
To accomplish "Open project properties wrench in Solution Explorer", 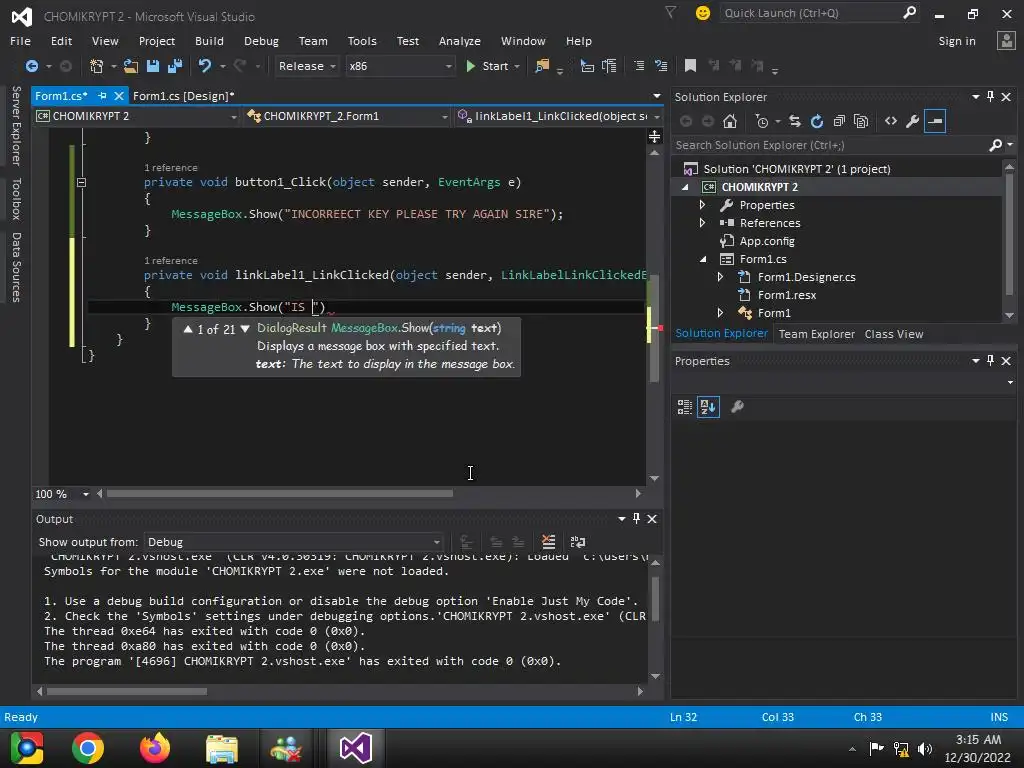I will click(912, 121).
